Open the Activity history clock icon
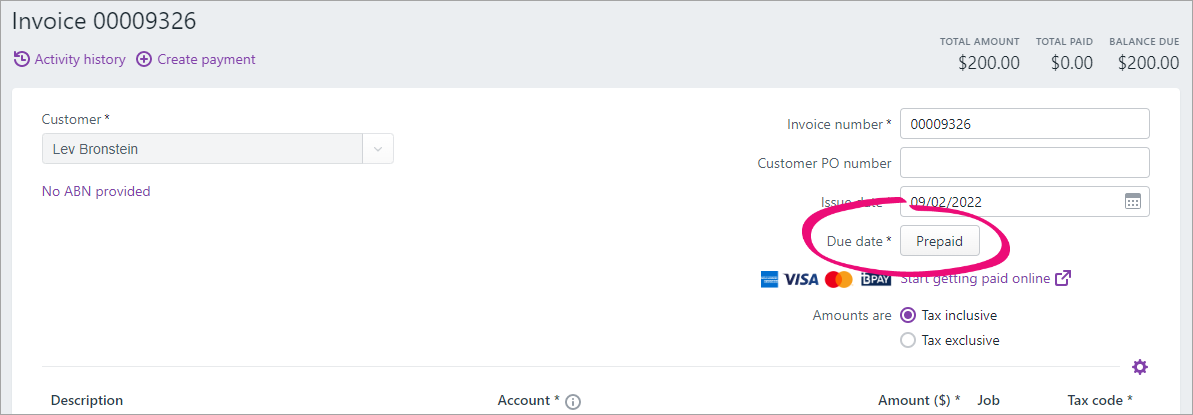The height and width of the screenshot is (415, 1193). tap(21, 59)
